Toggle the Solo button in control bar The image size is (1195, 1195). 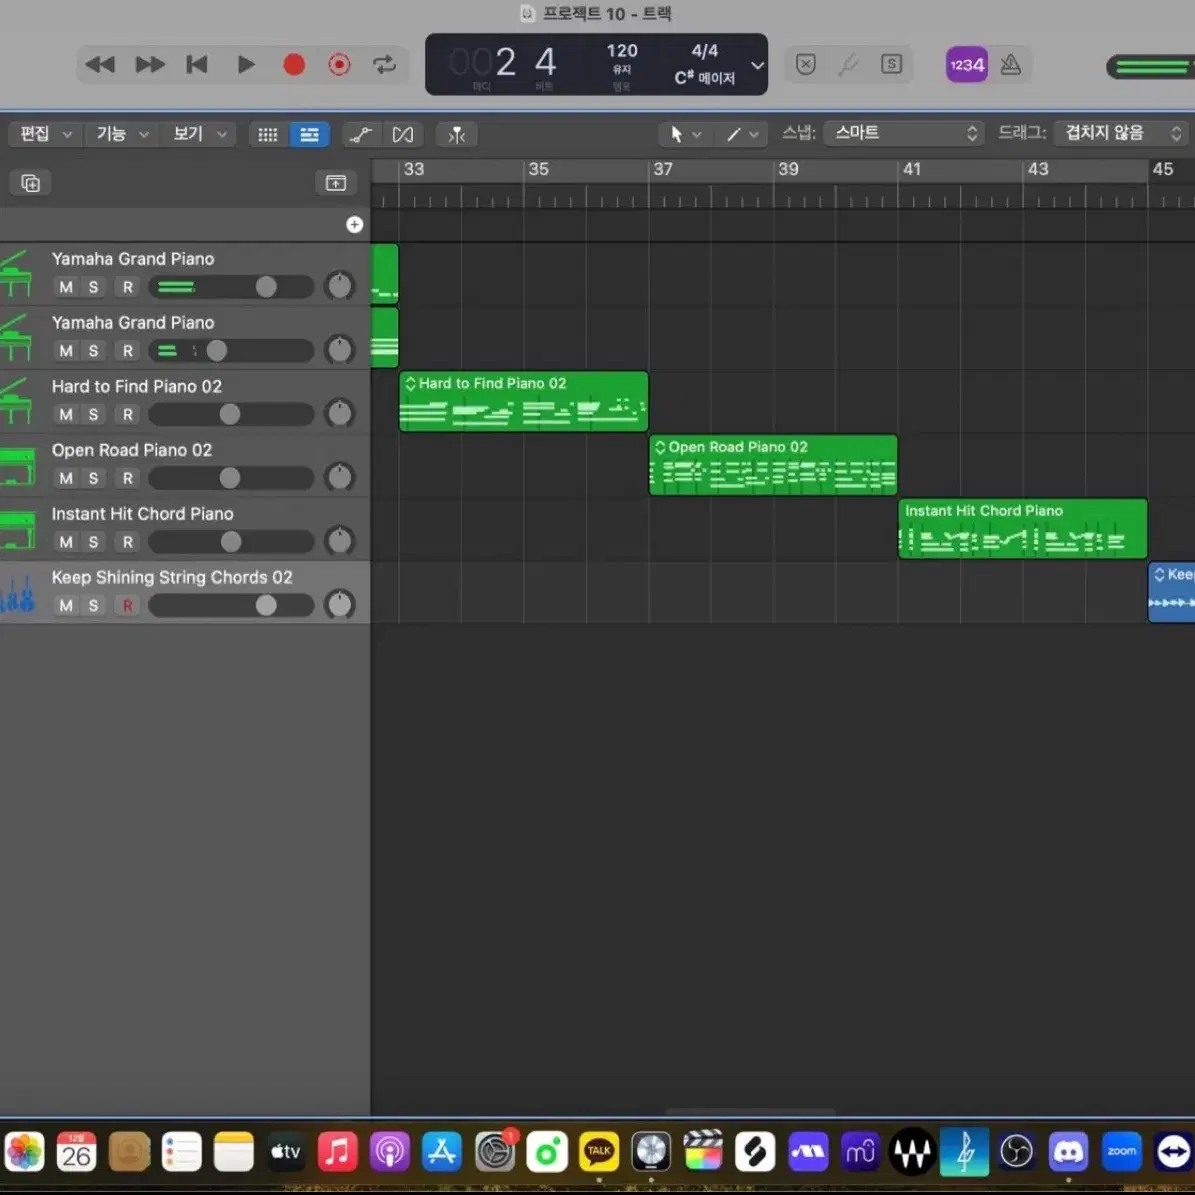tap(891, 64)
